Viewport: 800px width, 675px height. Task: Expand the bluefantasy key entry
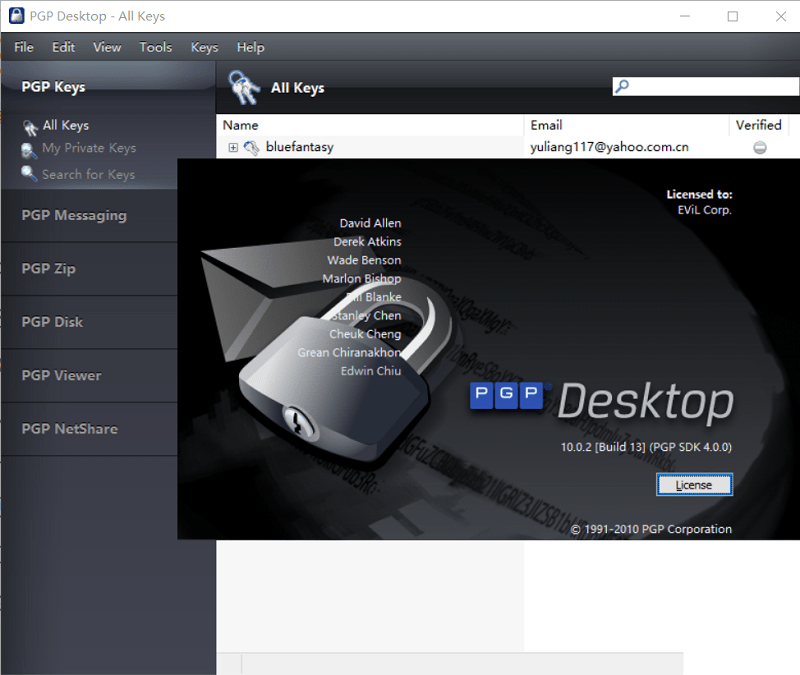coord(233,147)
